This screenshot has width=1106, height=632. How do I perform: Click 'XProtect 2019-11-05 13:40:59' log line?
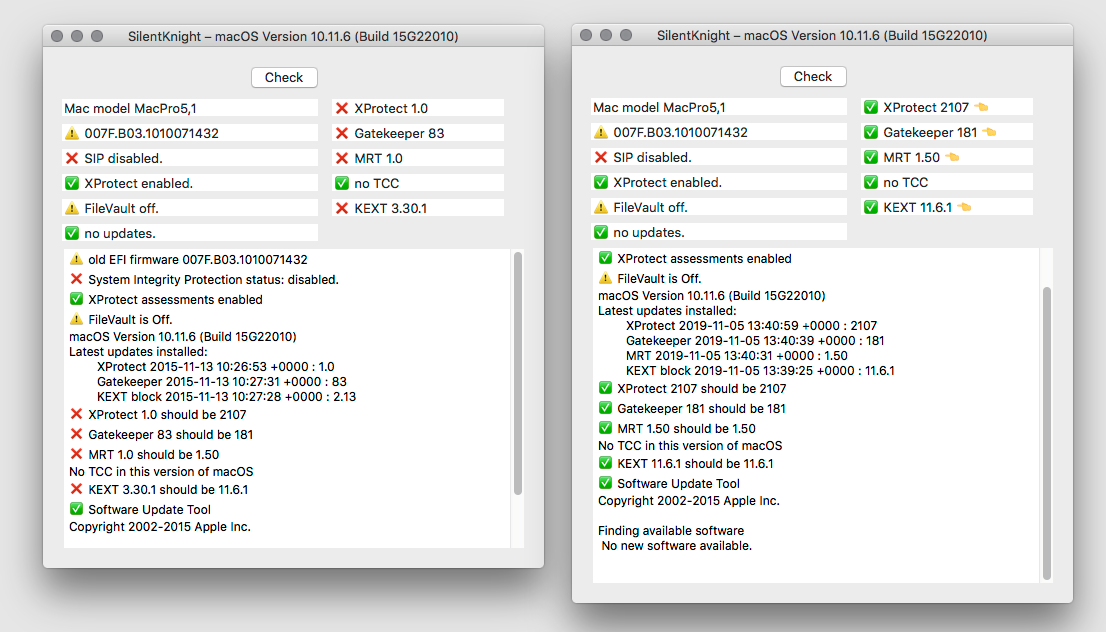tap(752, 326)
